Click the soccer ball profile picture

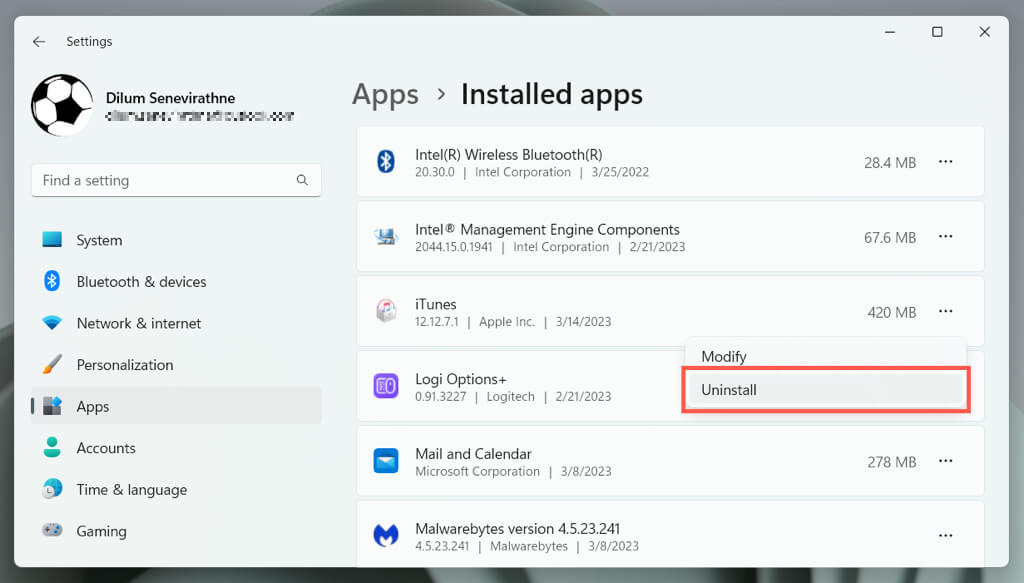coord(62,105)
